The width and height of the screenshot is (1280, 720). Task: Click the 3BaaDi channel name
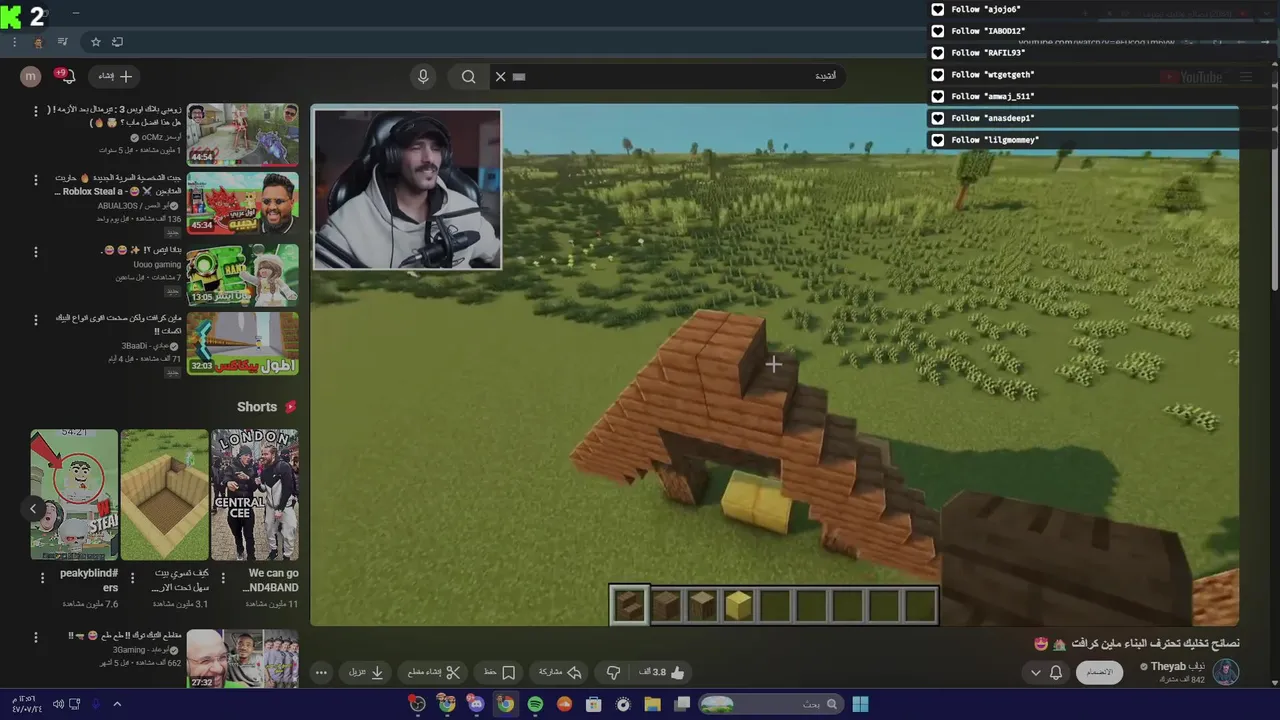(146, 345)
